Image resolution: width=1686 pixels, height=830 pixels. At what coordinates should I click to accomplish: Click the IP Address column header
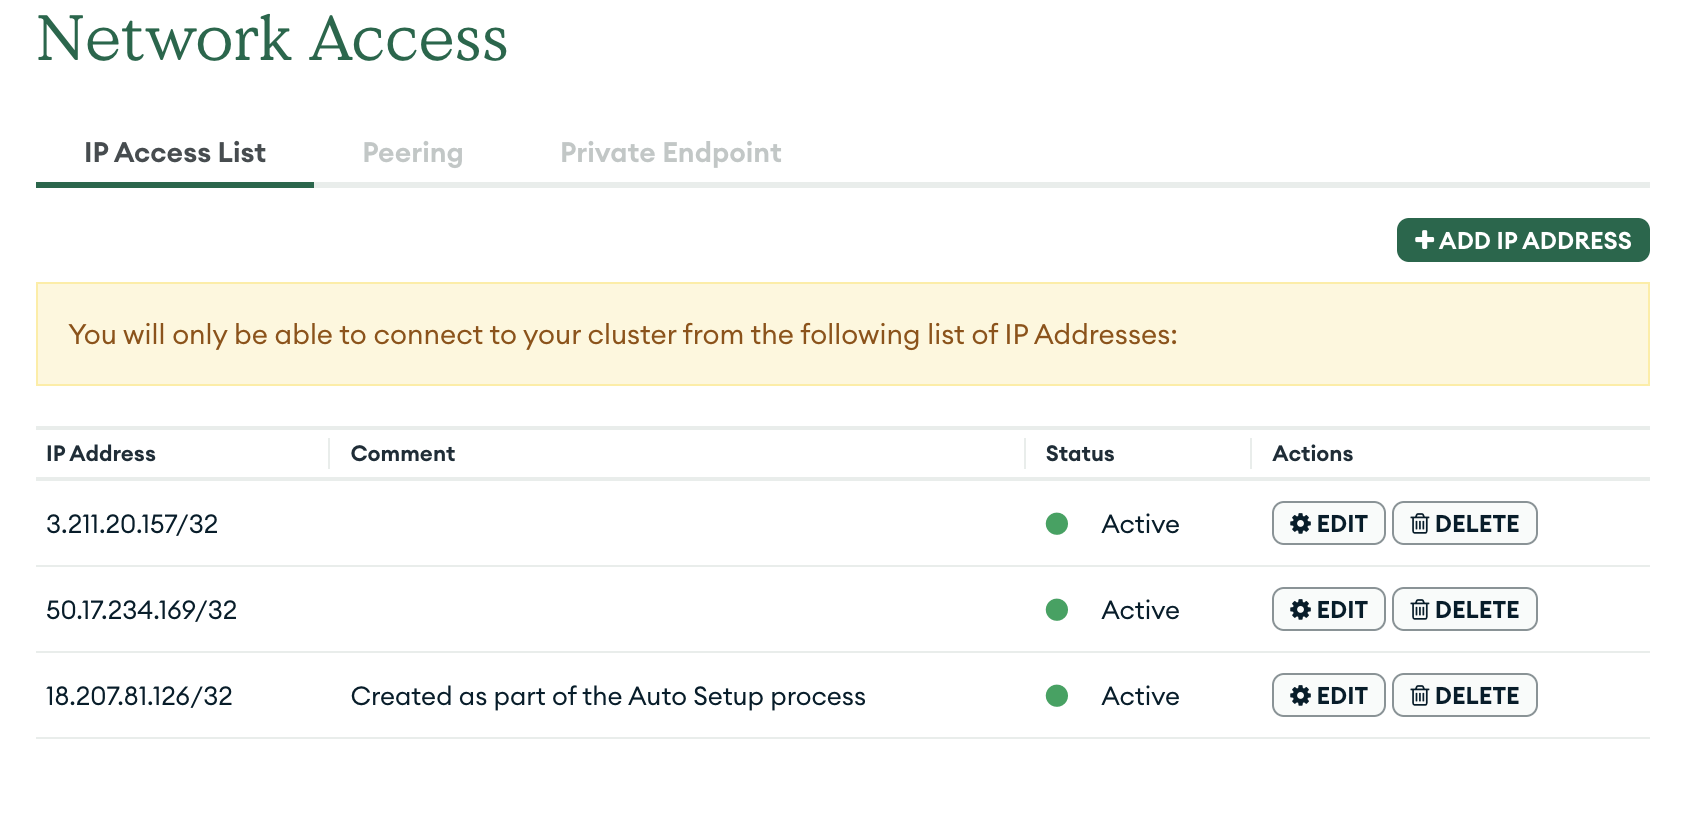[x=102, y=453]
